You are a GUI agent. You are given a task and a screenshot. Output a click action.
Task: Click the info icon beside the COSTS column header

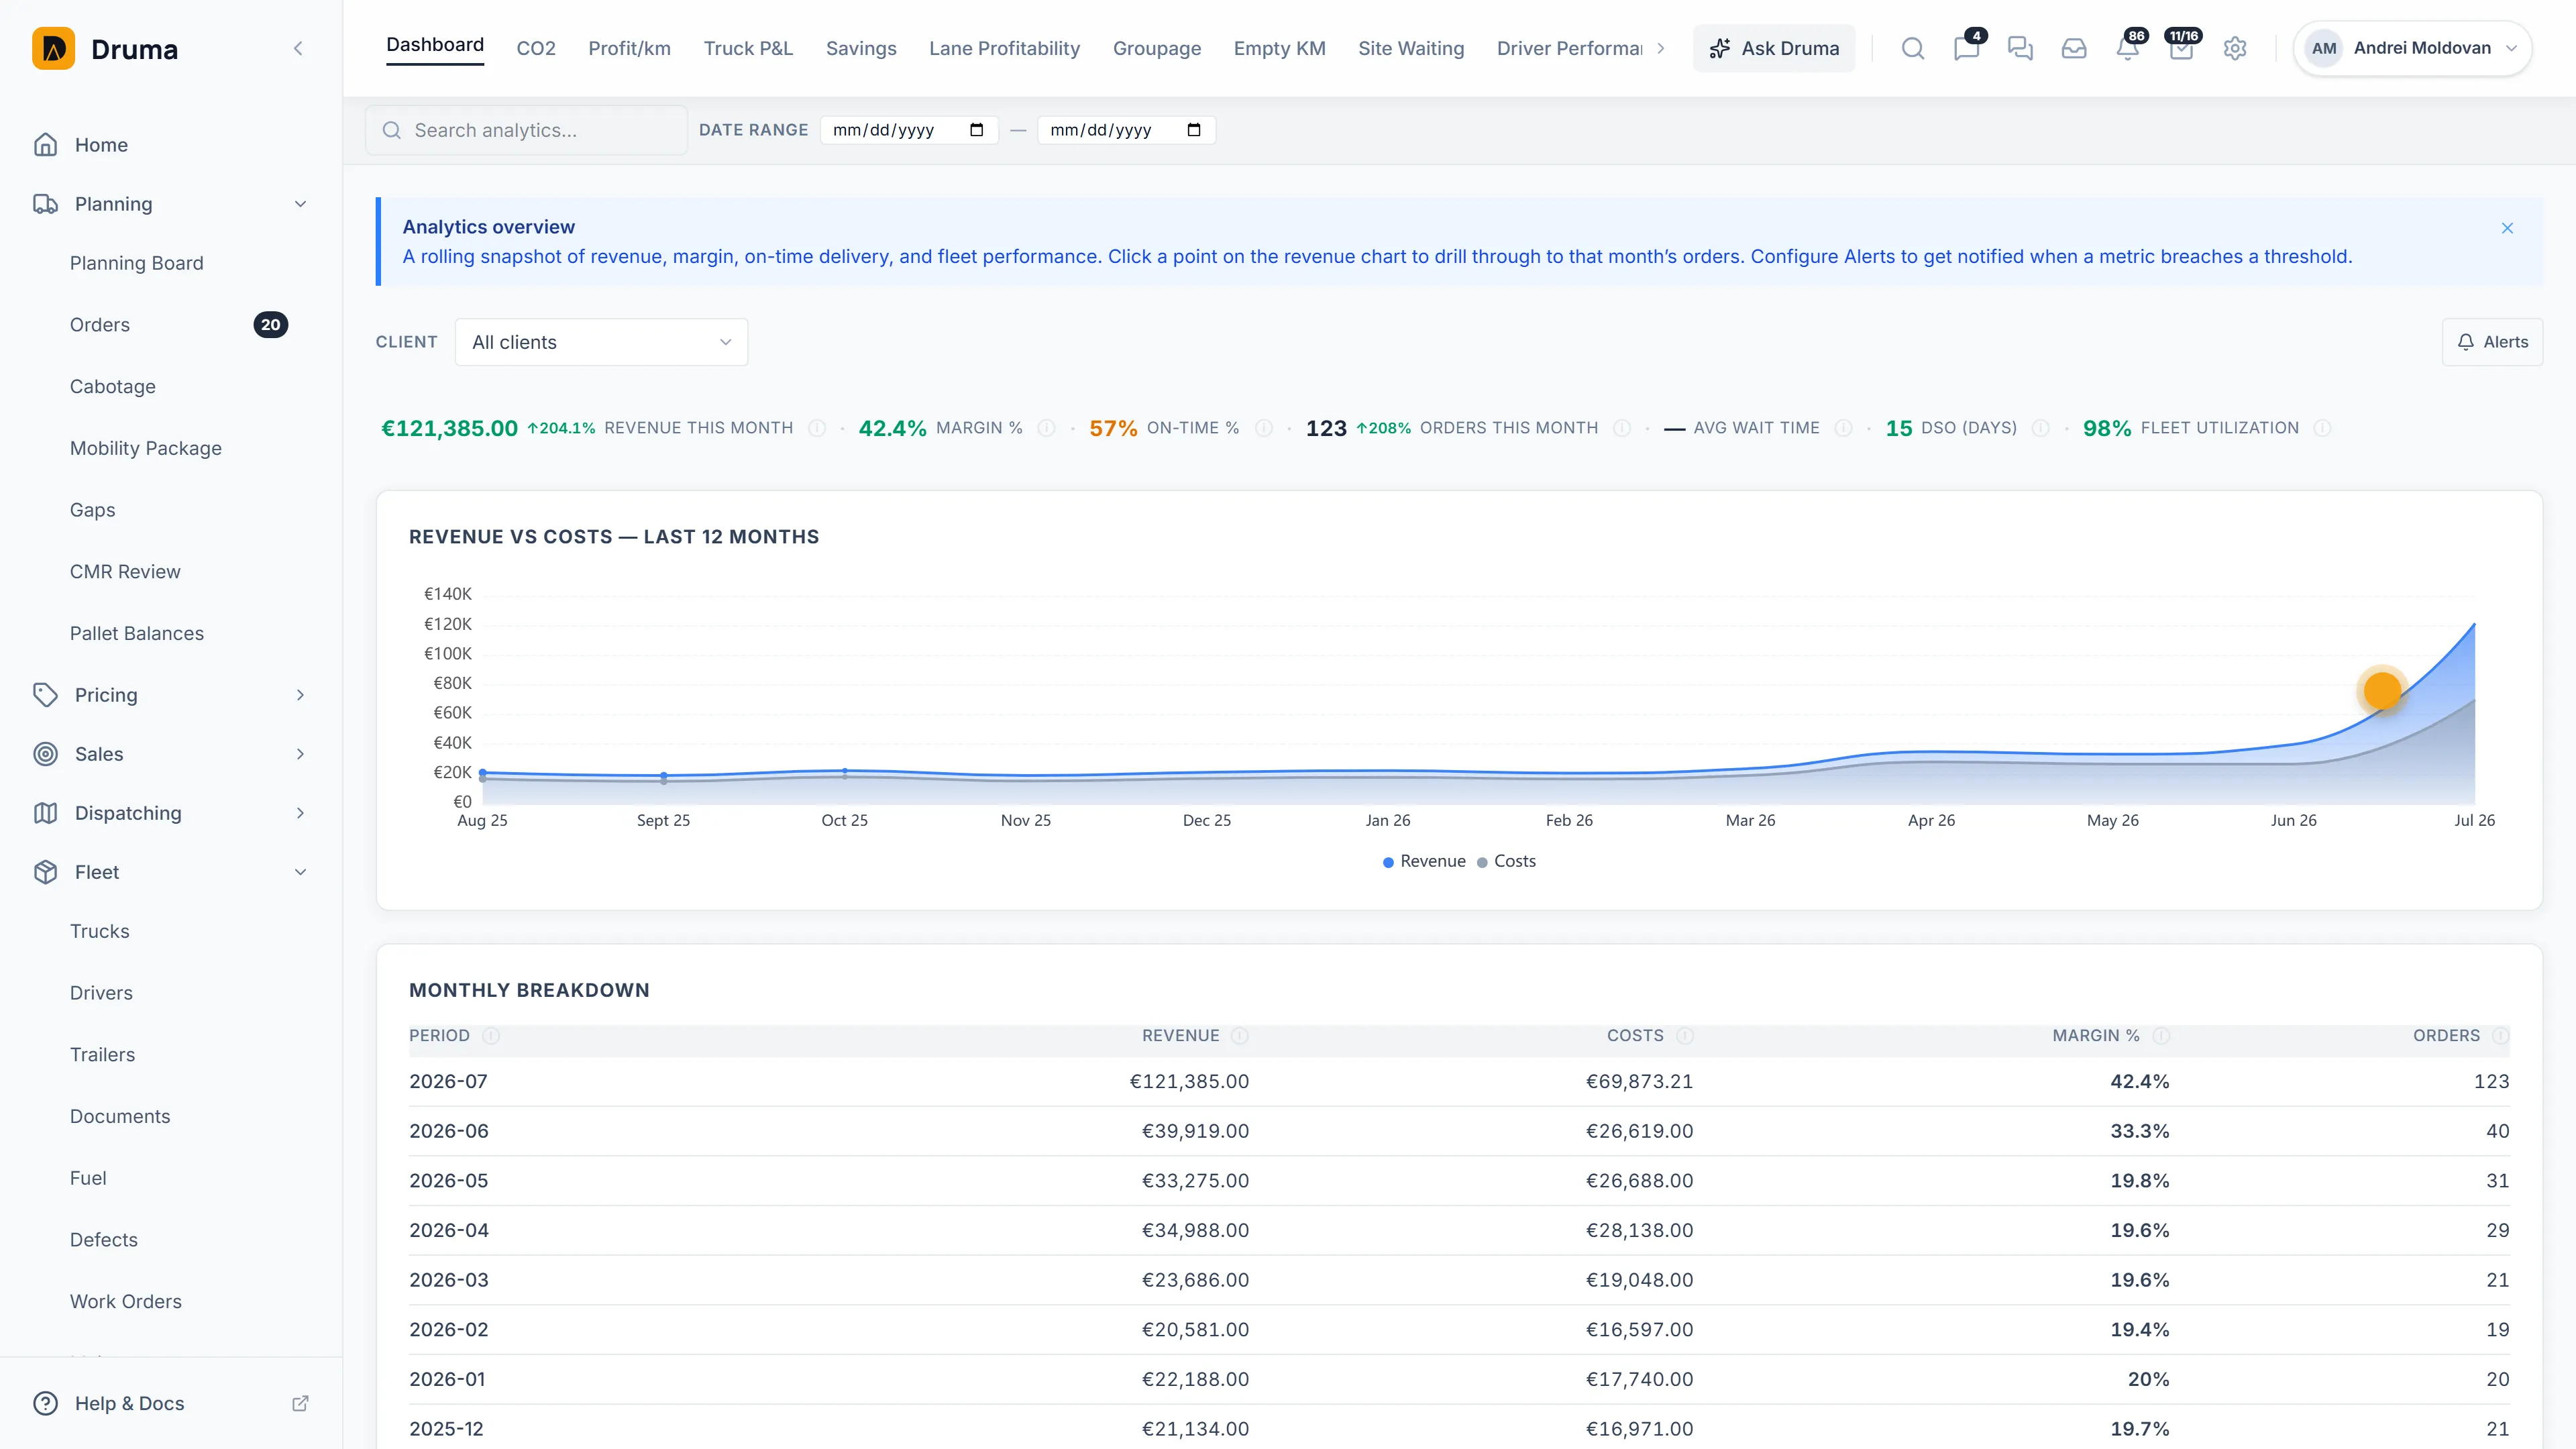(x=1685, y=1036)
